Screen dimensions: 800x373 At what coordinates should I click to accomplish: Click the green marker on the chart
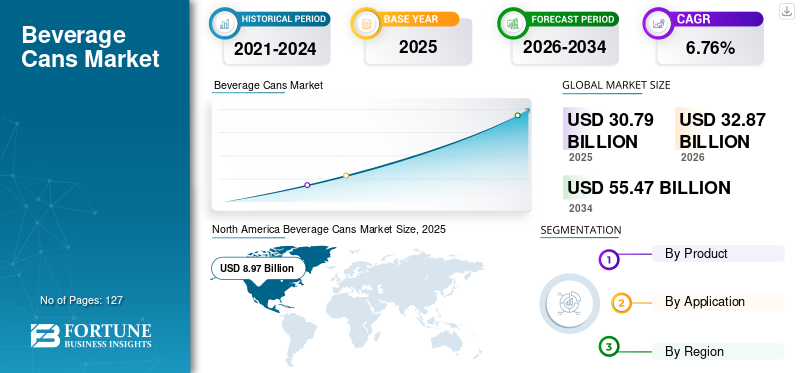click(517, 115)
